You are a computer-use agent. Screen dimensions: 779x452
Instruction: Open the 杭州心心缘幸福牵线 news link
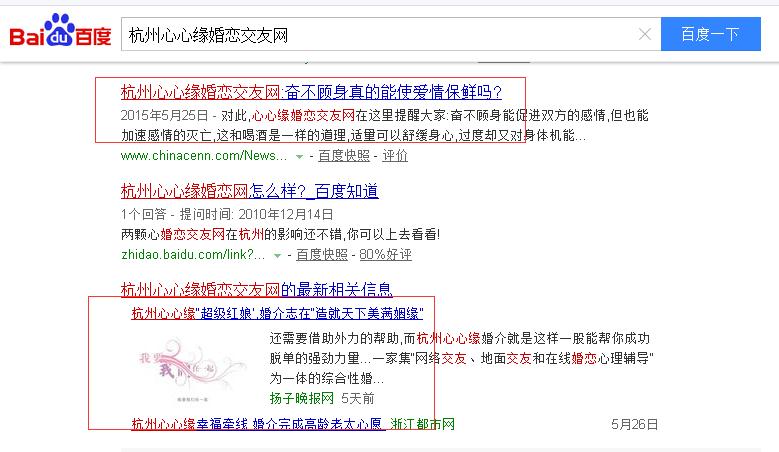pos(256,424)
